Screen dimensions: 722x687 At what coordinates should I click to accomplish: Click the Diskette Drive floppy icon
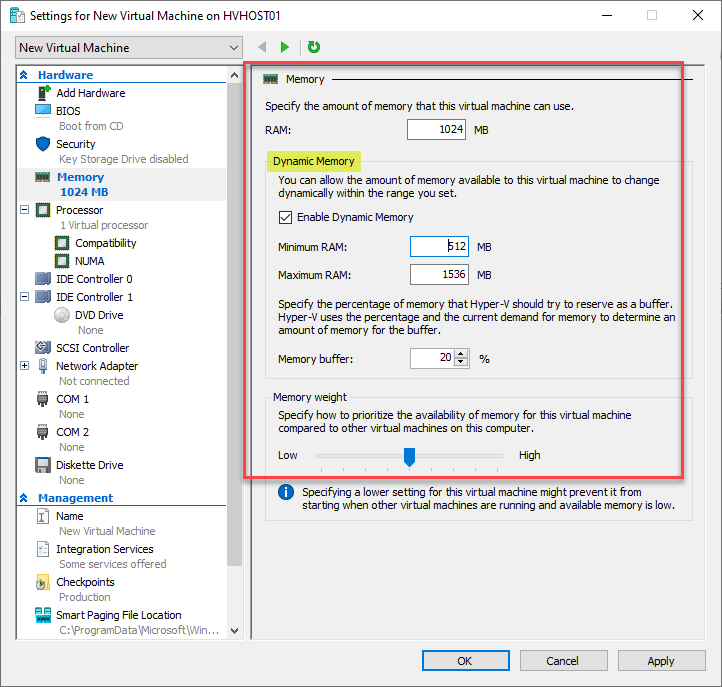43,465
